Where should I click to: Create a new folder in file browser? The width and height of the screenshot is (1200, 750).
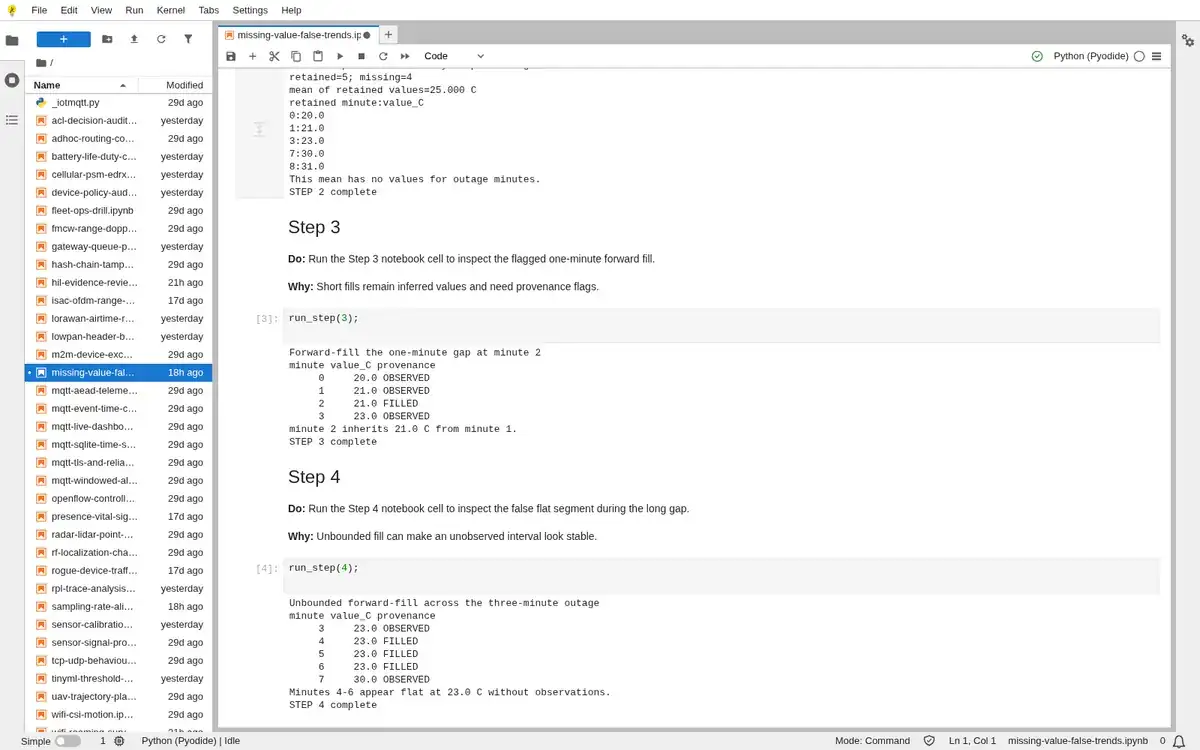coord(107,39)
